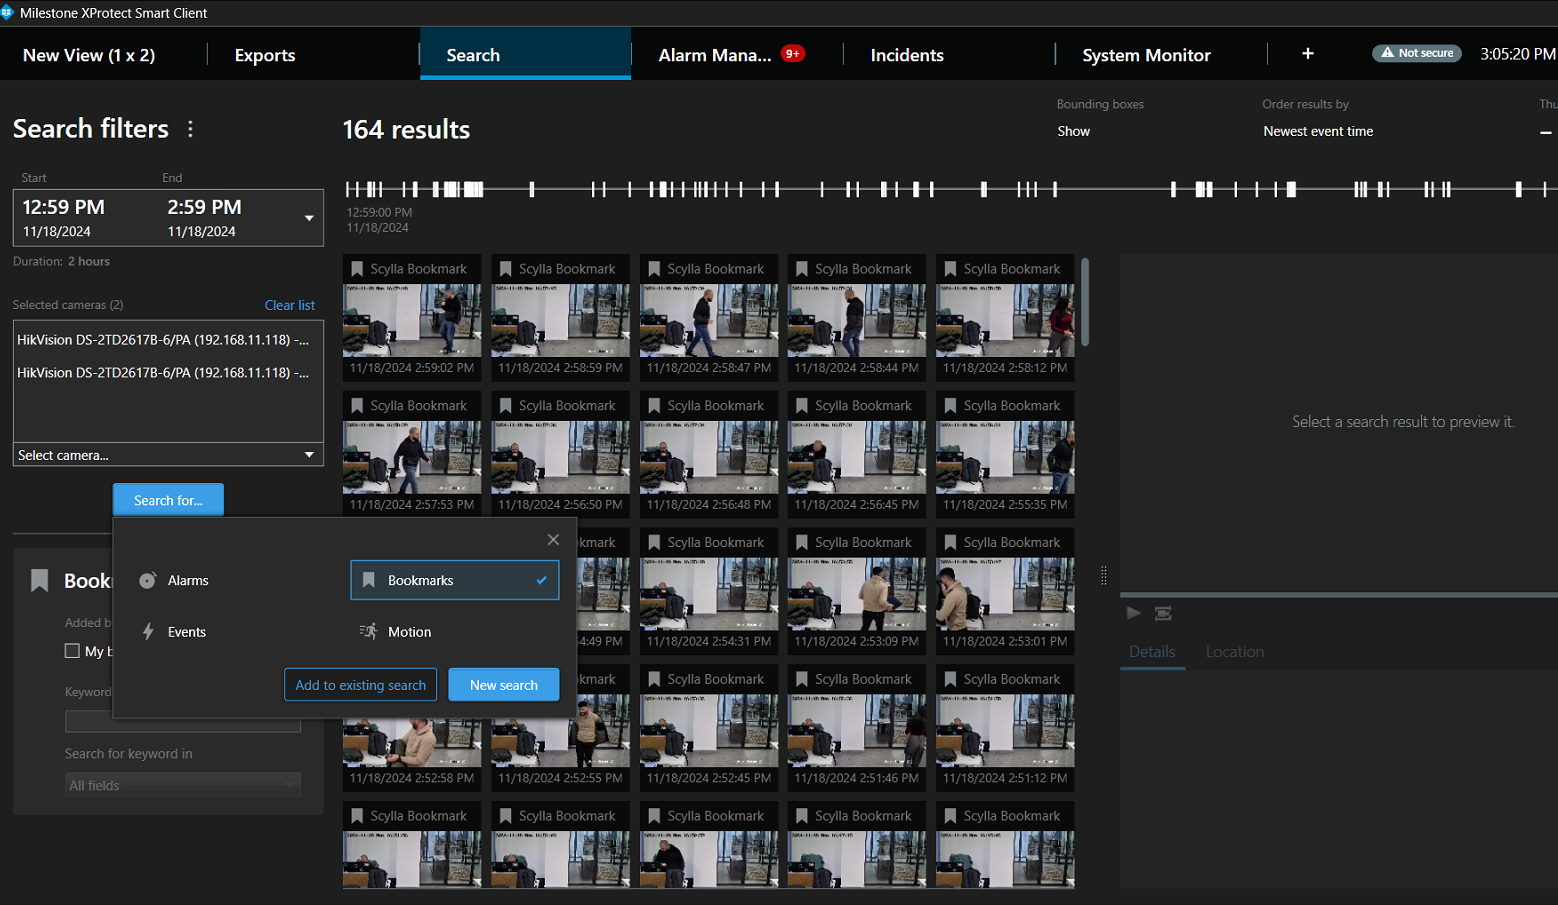Click the Clear list link
The image size is (1558, 905).
(289, 305)
